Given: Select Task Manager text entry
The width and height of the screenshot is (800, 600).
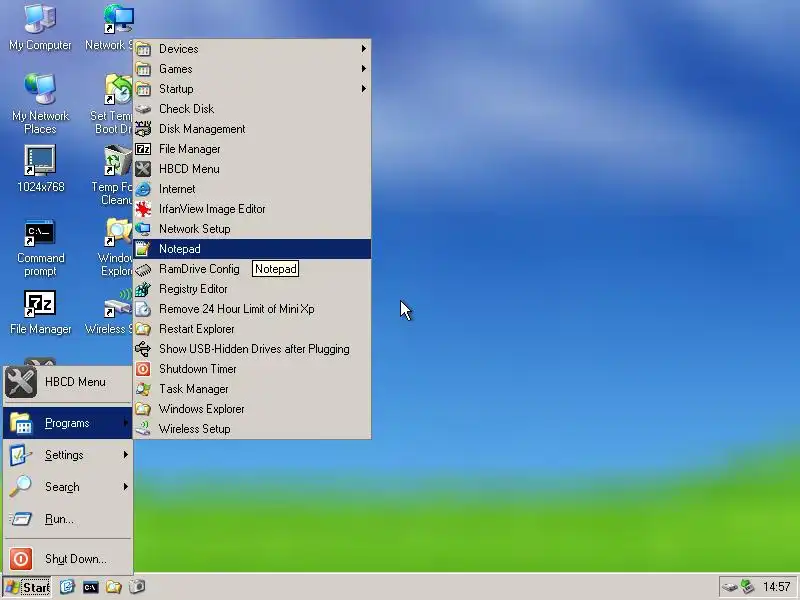Looking at the screenshot, I should point(193,389).
